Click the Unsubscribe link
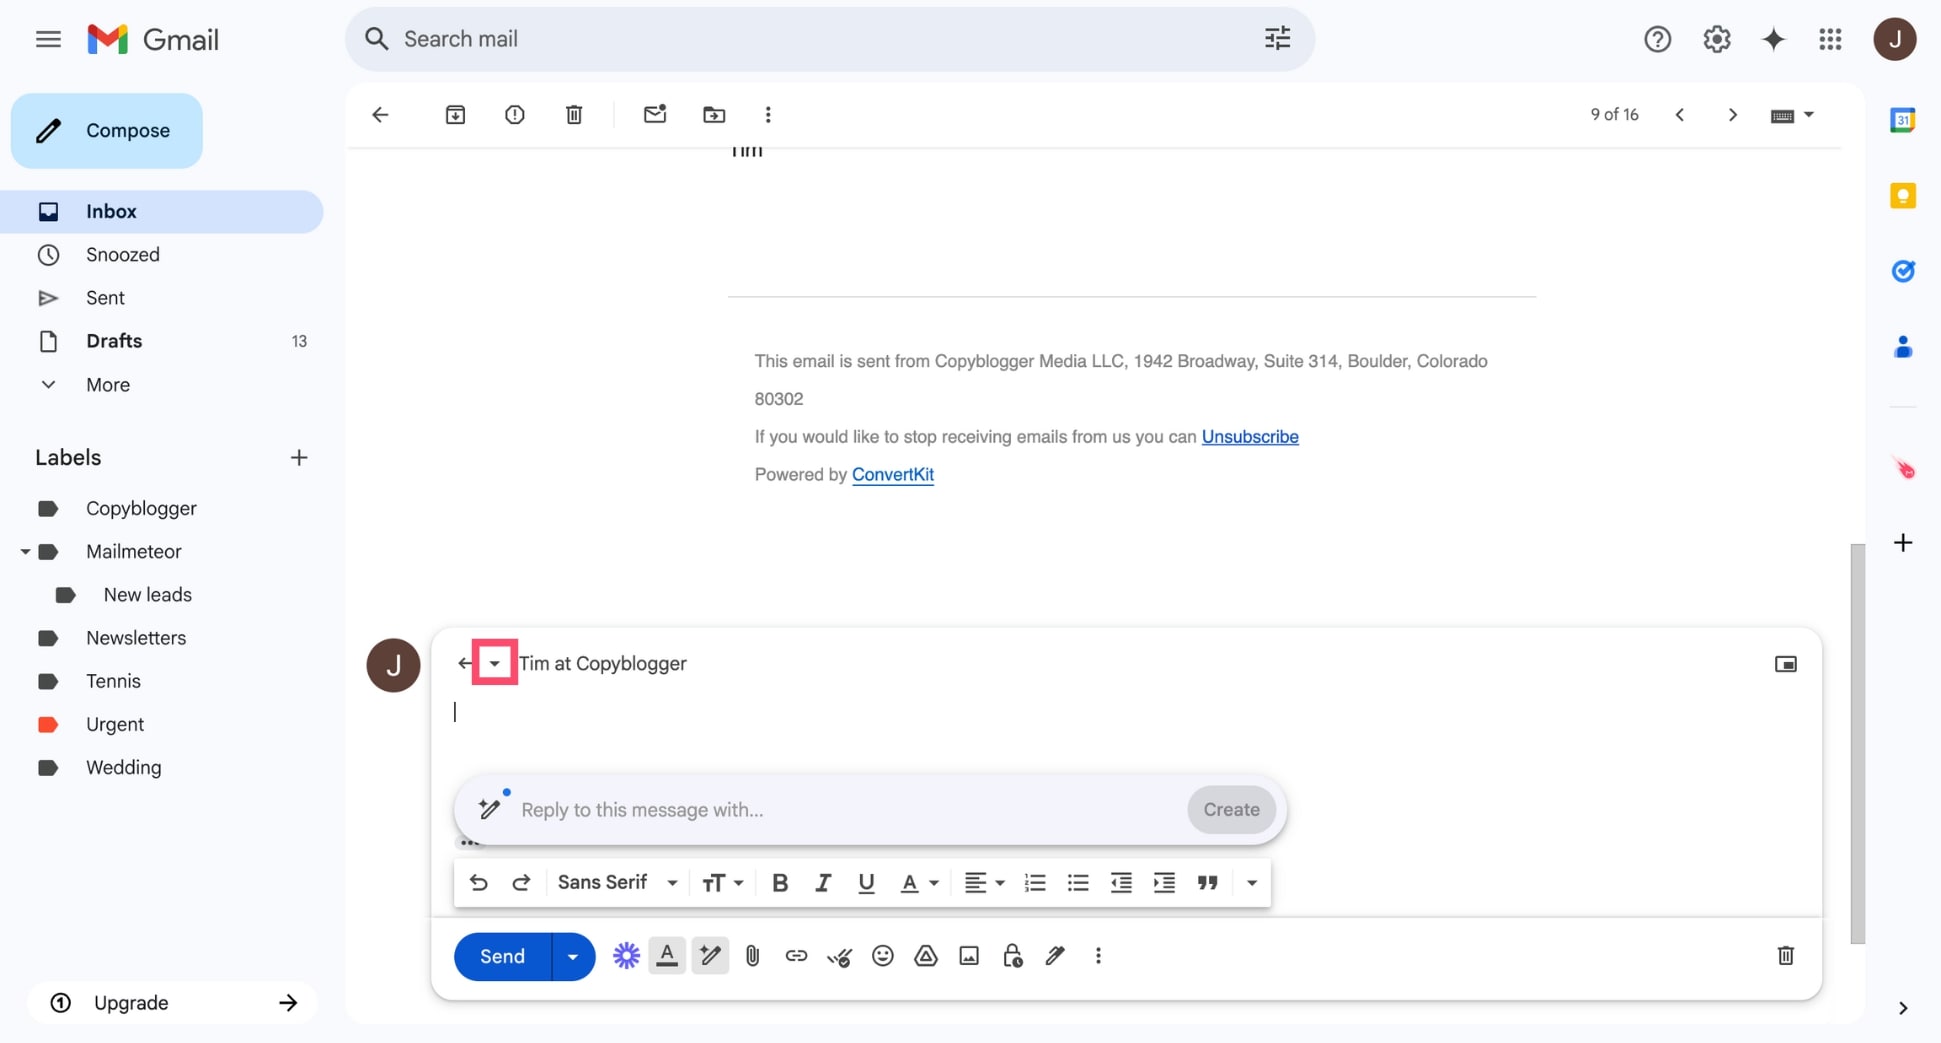Screen dimensions: 1941x1043 coord(1250,437)
